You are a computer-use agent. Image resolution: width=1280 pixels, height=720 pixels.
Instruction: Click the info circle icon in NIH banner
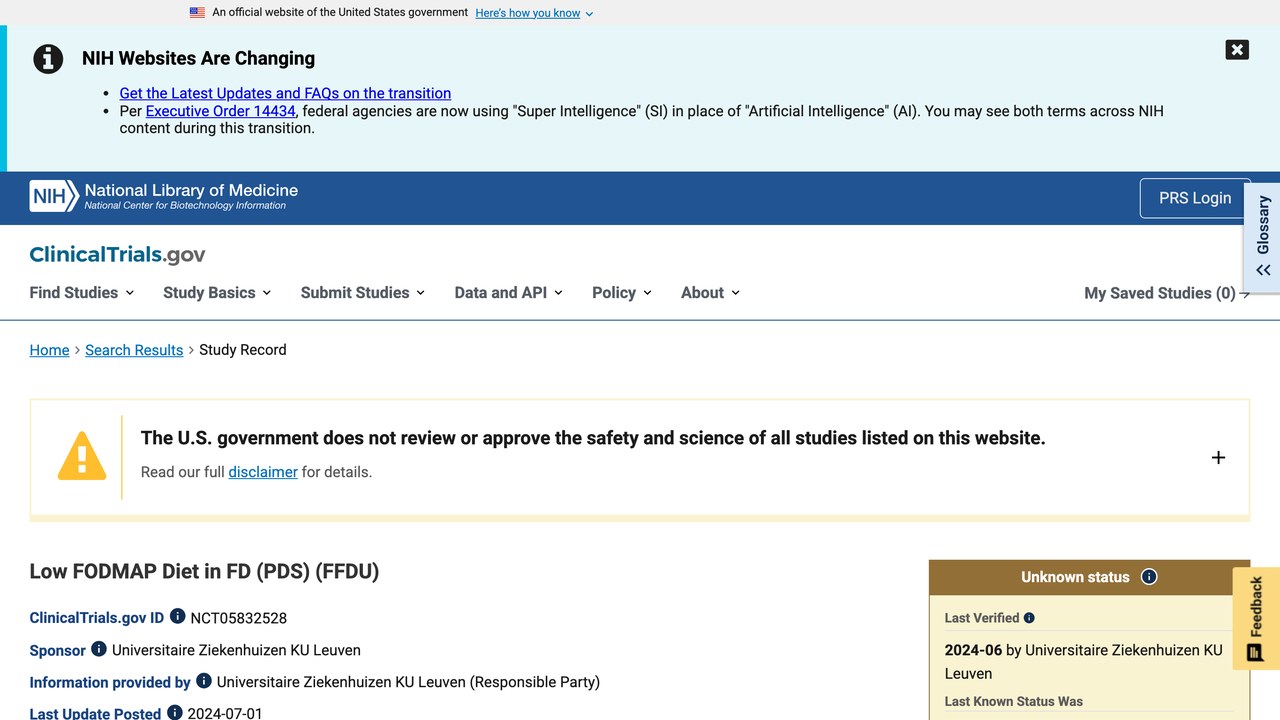48,59
